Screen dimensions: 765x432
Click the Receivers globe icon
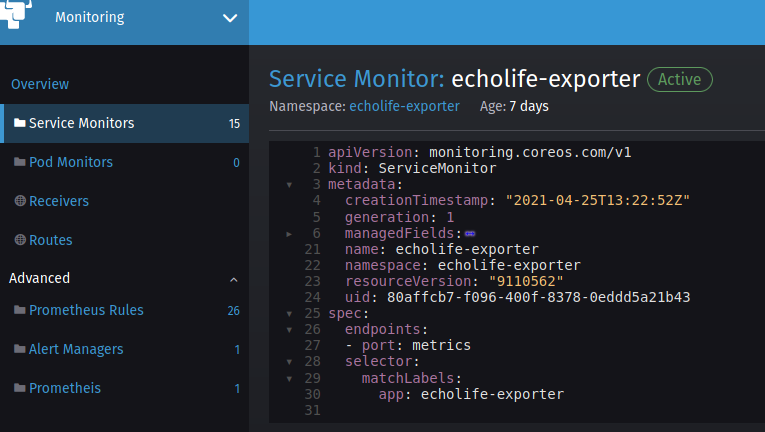[20, 201]
